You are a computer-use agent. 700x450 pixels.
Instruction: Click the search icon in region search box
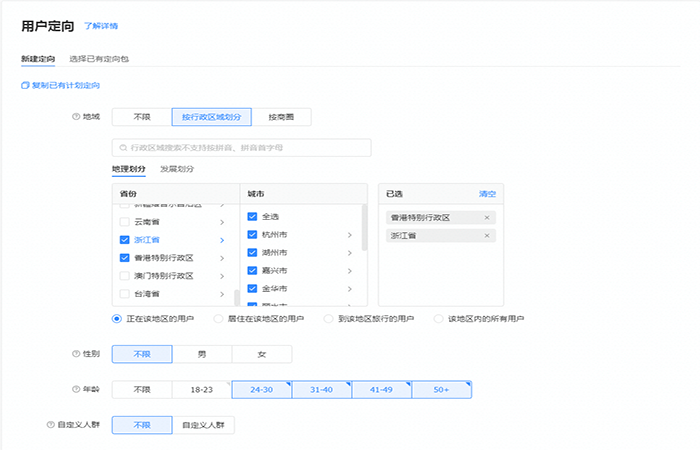[x=124, y=148]
